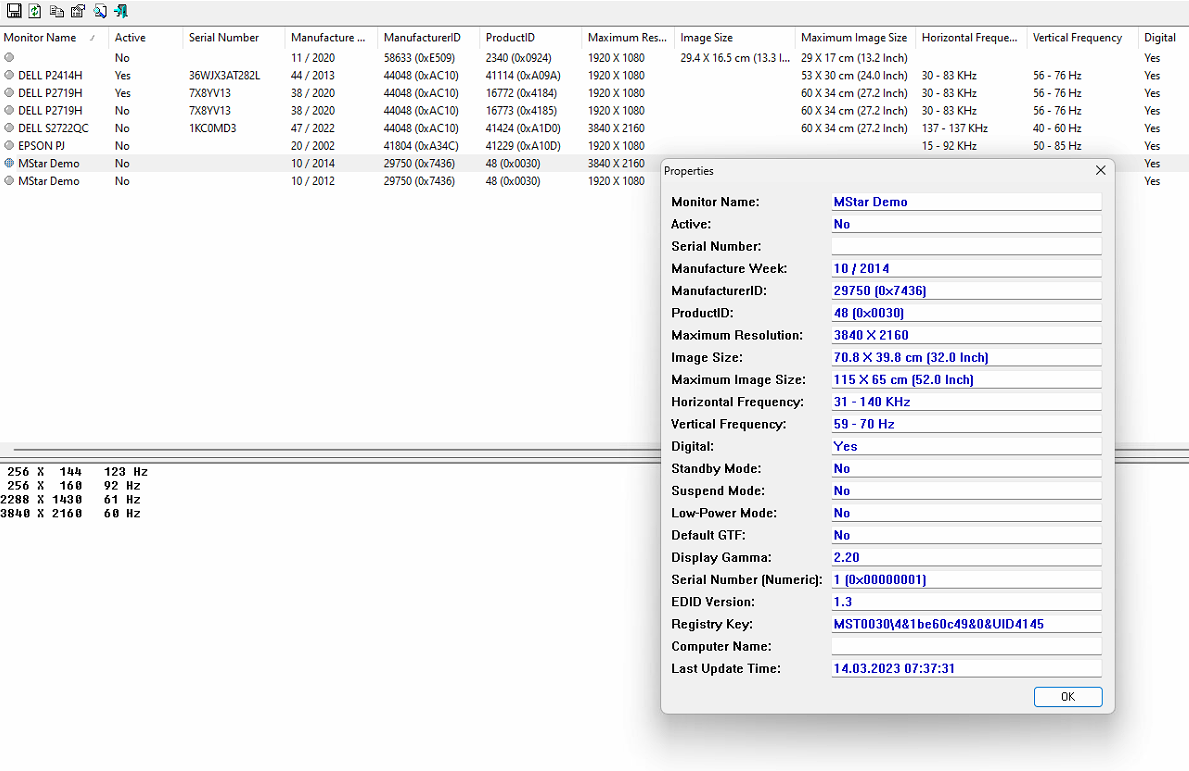Image resolution: width=1189 pixels, height=771 pixels.
Task: Sort by the Digital column header
Action: pos(1163,37)
